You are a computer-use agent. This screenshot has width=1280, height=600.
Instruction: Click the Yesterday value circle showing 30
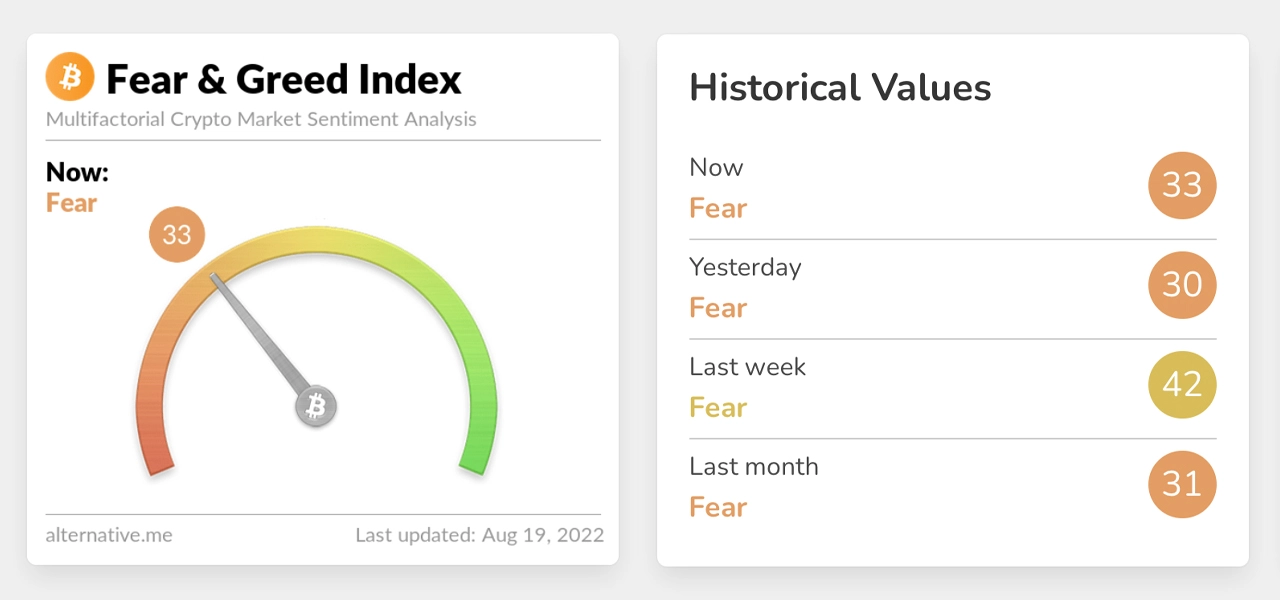pyautogui.click(x=1182, y=285)
